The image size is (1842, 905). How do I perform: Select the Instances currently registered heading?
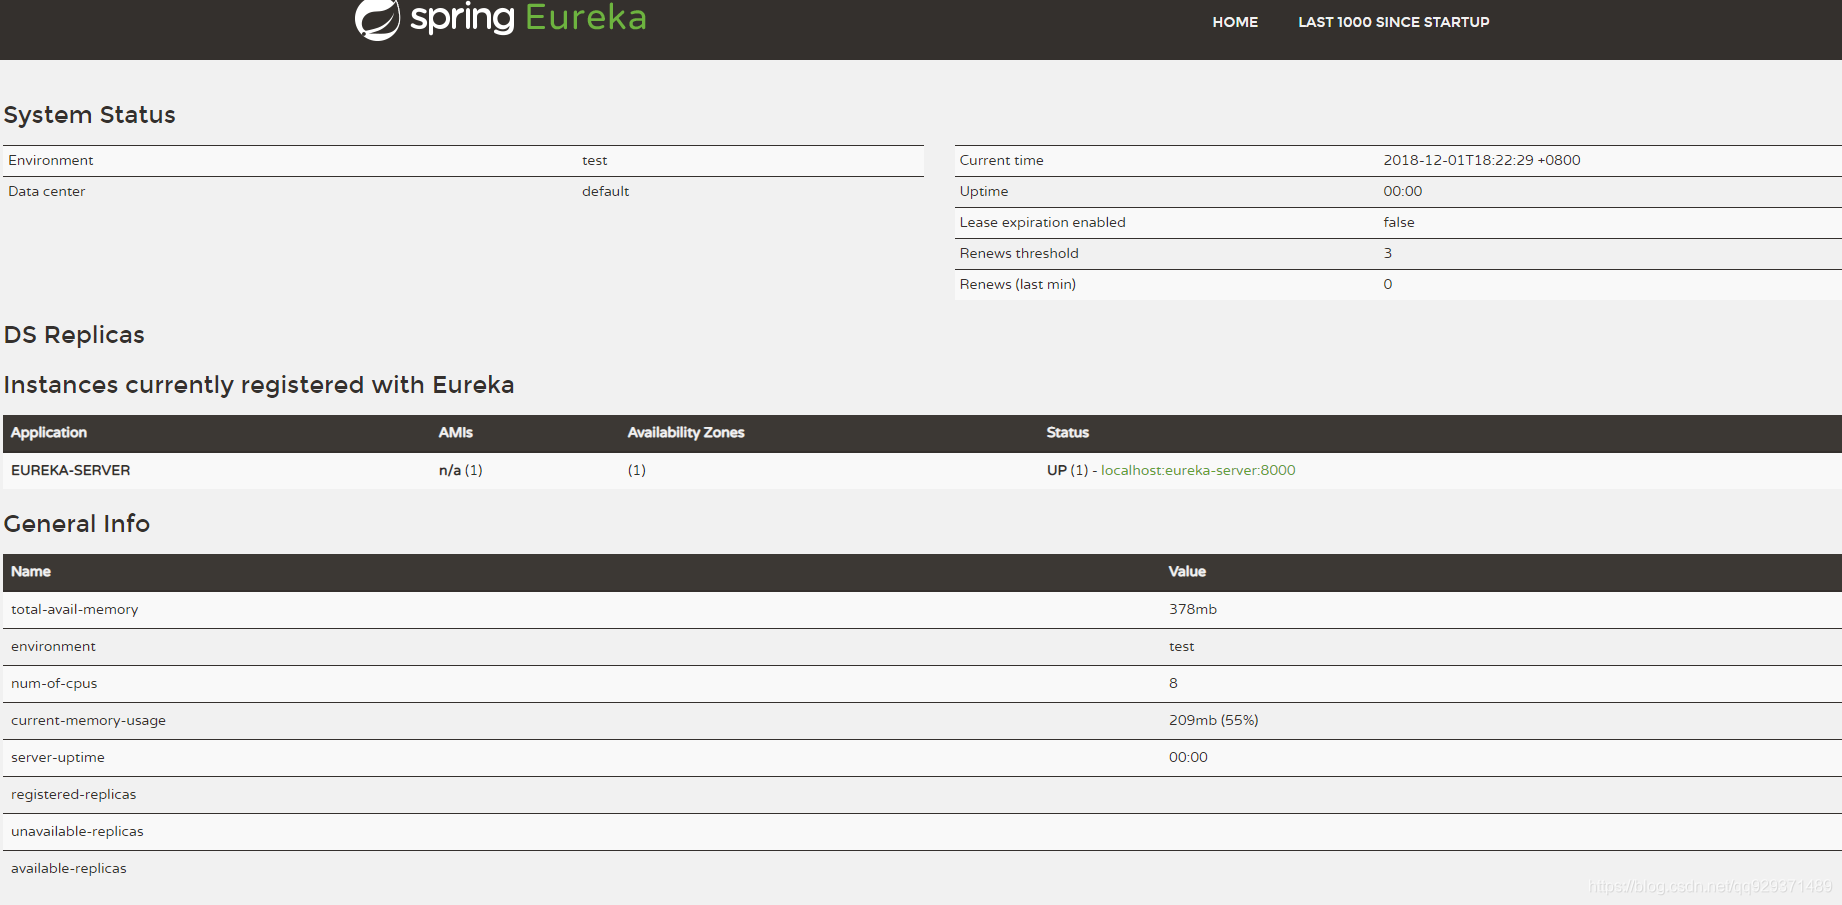click(259, 385)
